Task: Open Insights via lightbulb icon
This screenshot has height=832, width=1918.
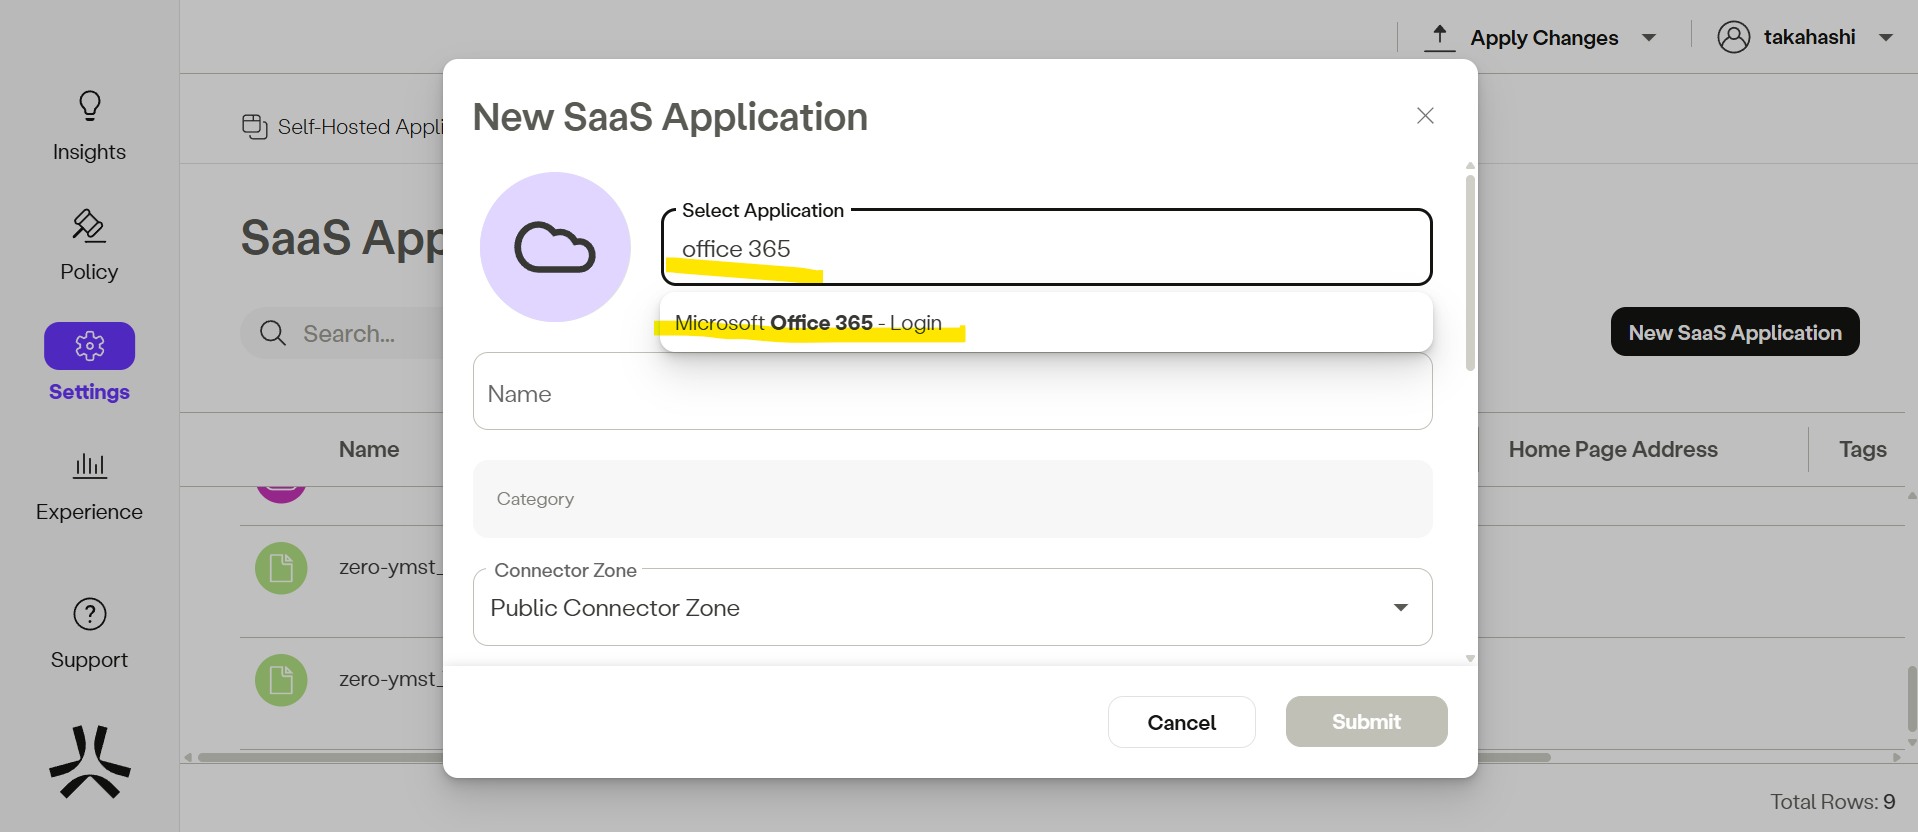Action: (90, 106)
